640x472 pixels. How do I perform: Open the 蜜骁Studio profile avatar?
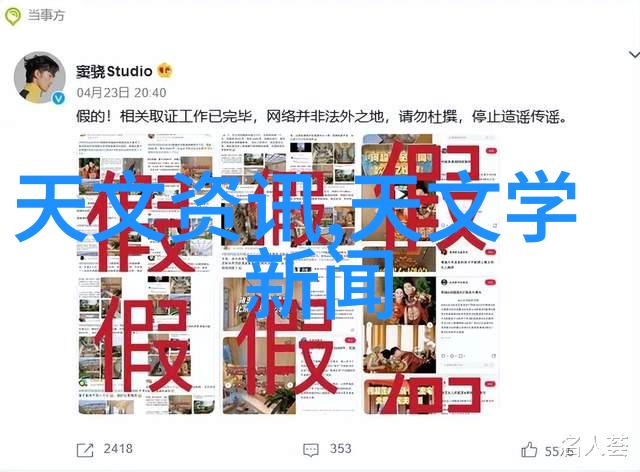click(40, 77)
